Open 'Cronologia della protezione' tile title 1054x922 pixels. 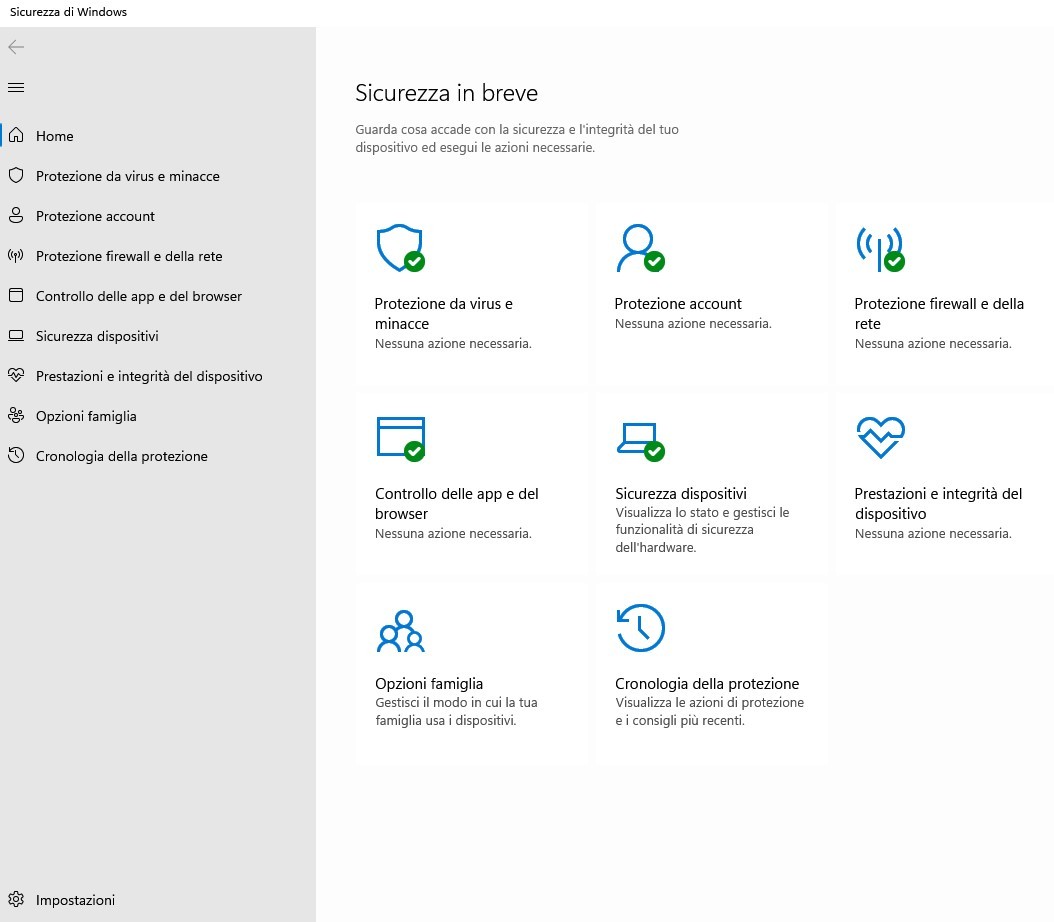707,683
